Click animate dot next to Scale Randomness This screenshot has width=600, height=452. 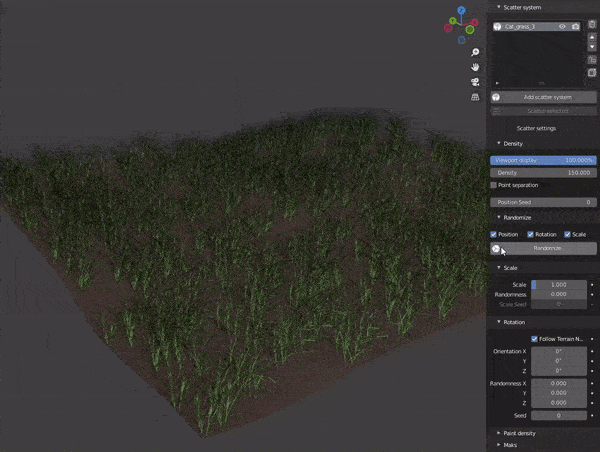(592, 294)
